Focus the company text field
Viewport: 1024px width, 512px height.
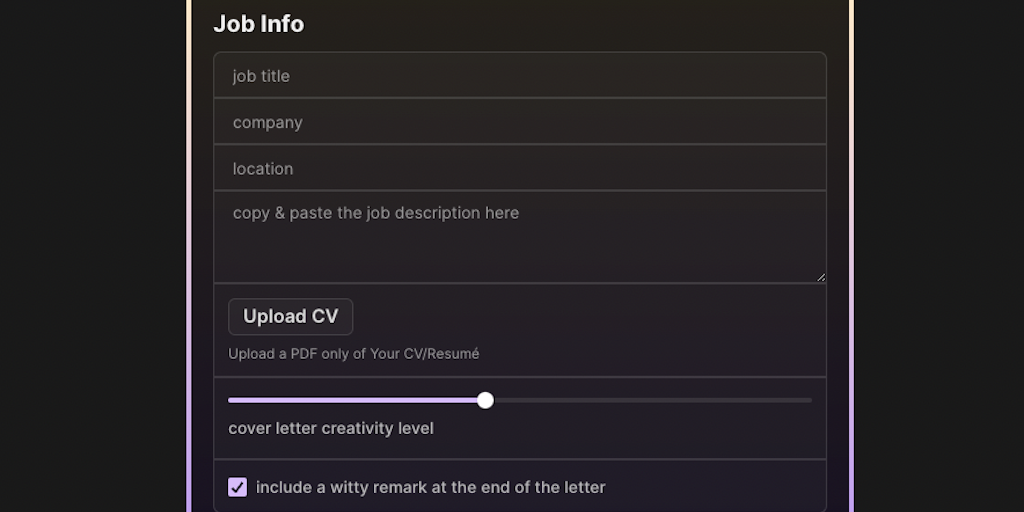point(519,122)
